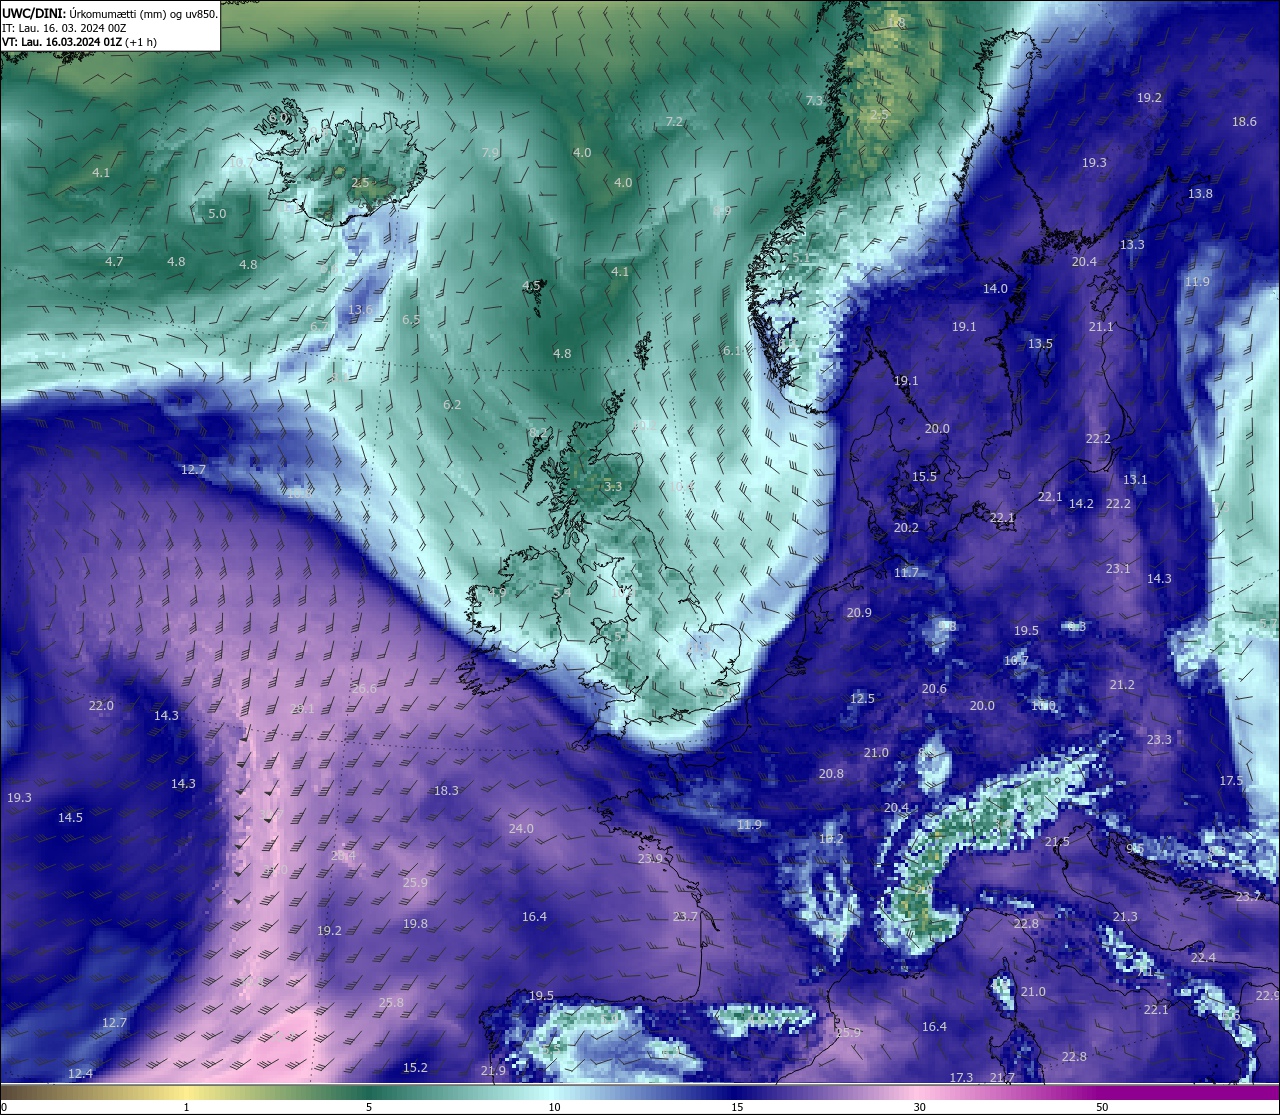Click the UWC/DINI title text
Image resolution: width=1280 pixels, height=1115 pixels.
point(33,13)
